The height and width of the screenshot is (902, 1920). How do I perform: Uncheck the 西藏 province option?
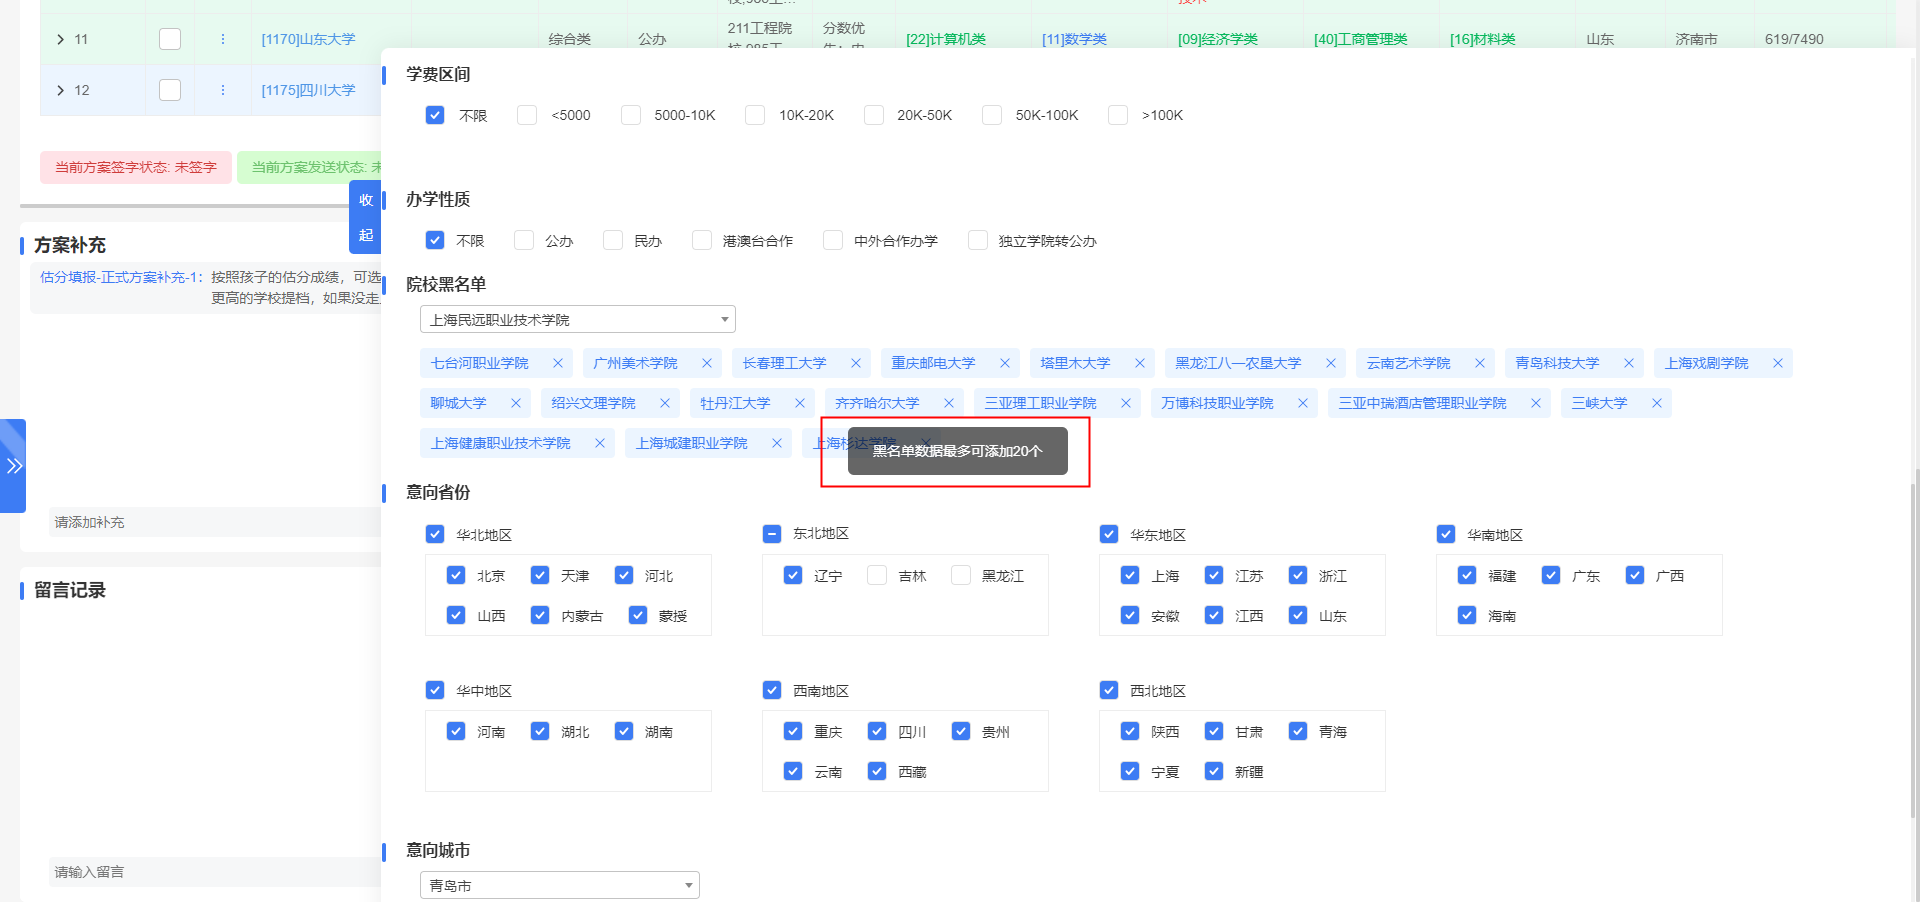point(877,771)
